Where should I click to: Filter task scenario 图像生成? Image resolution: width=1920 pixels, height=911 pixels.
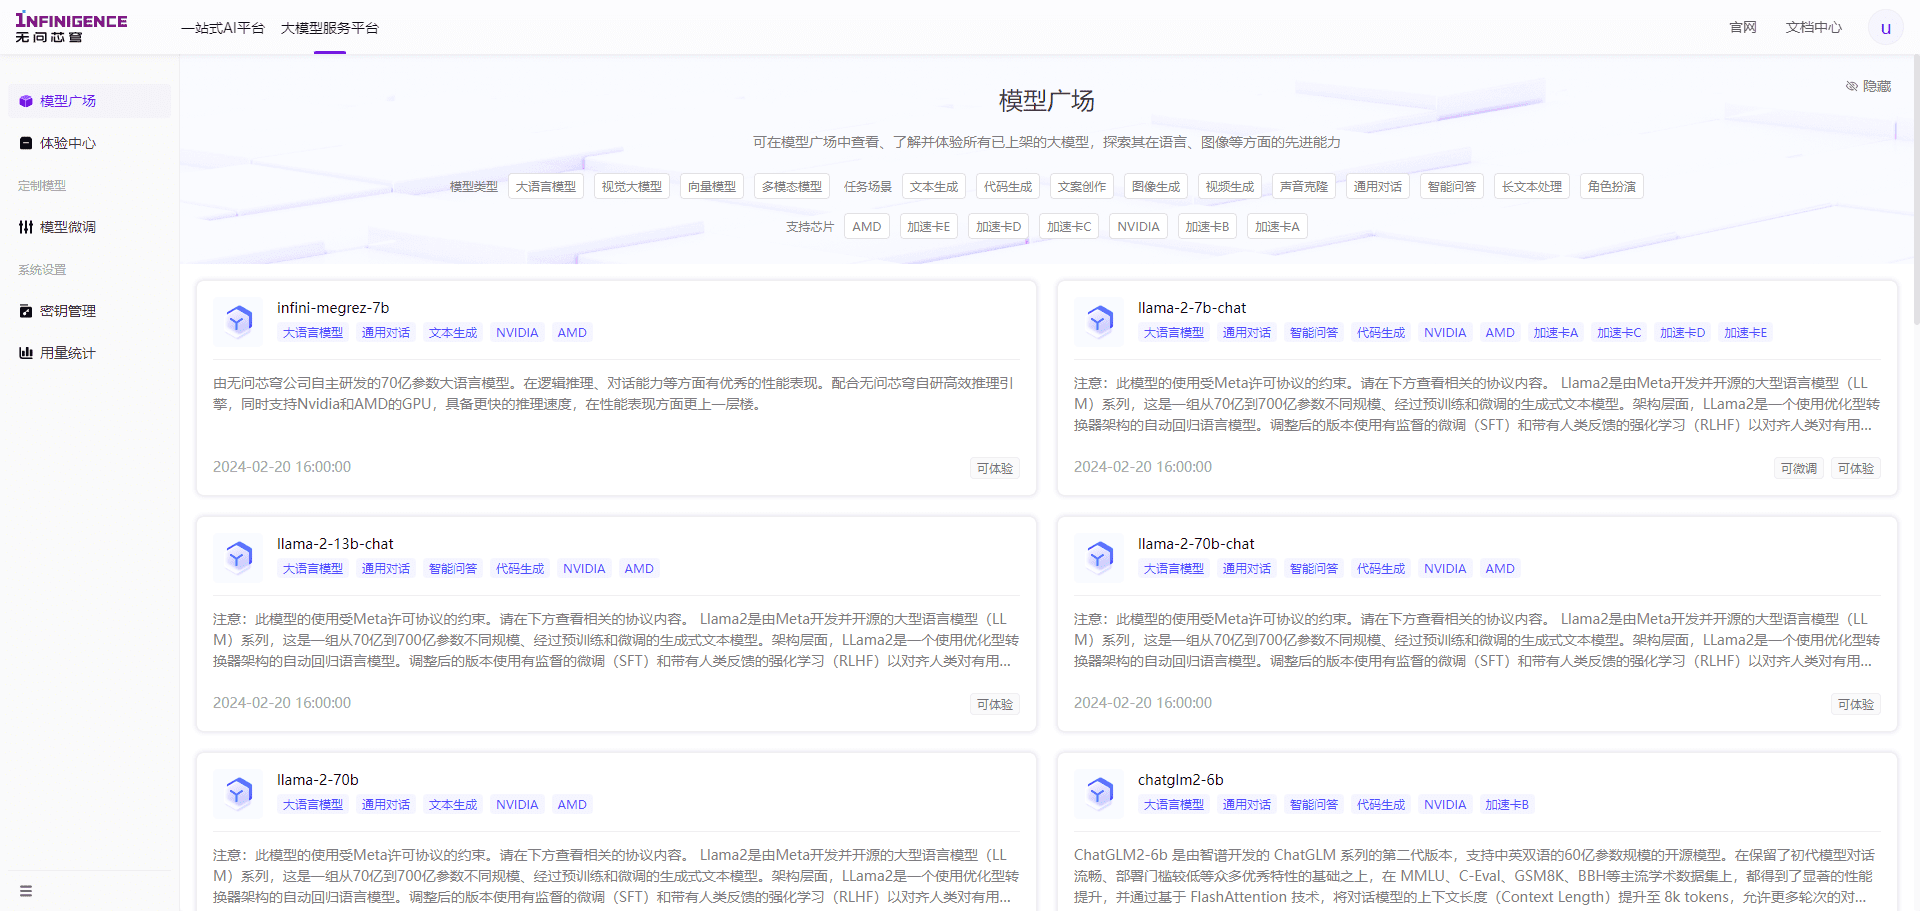coord(1155,186)
